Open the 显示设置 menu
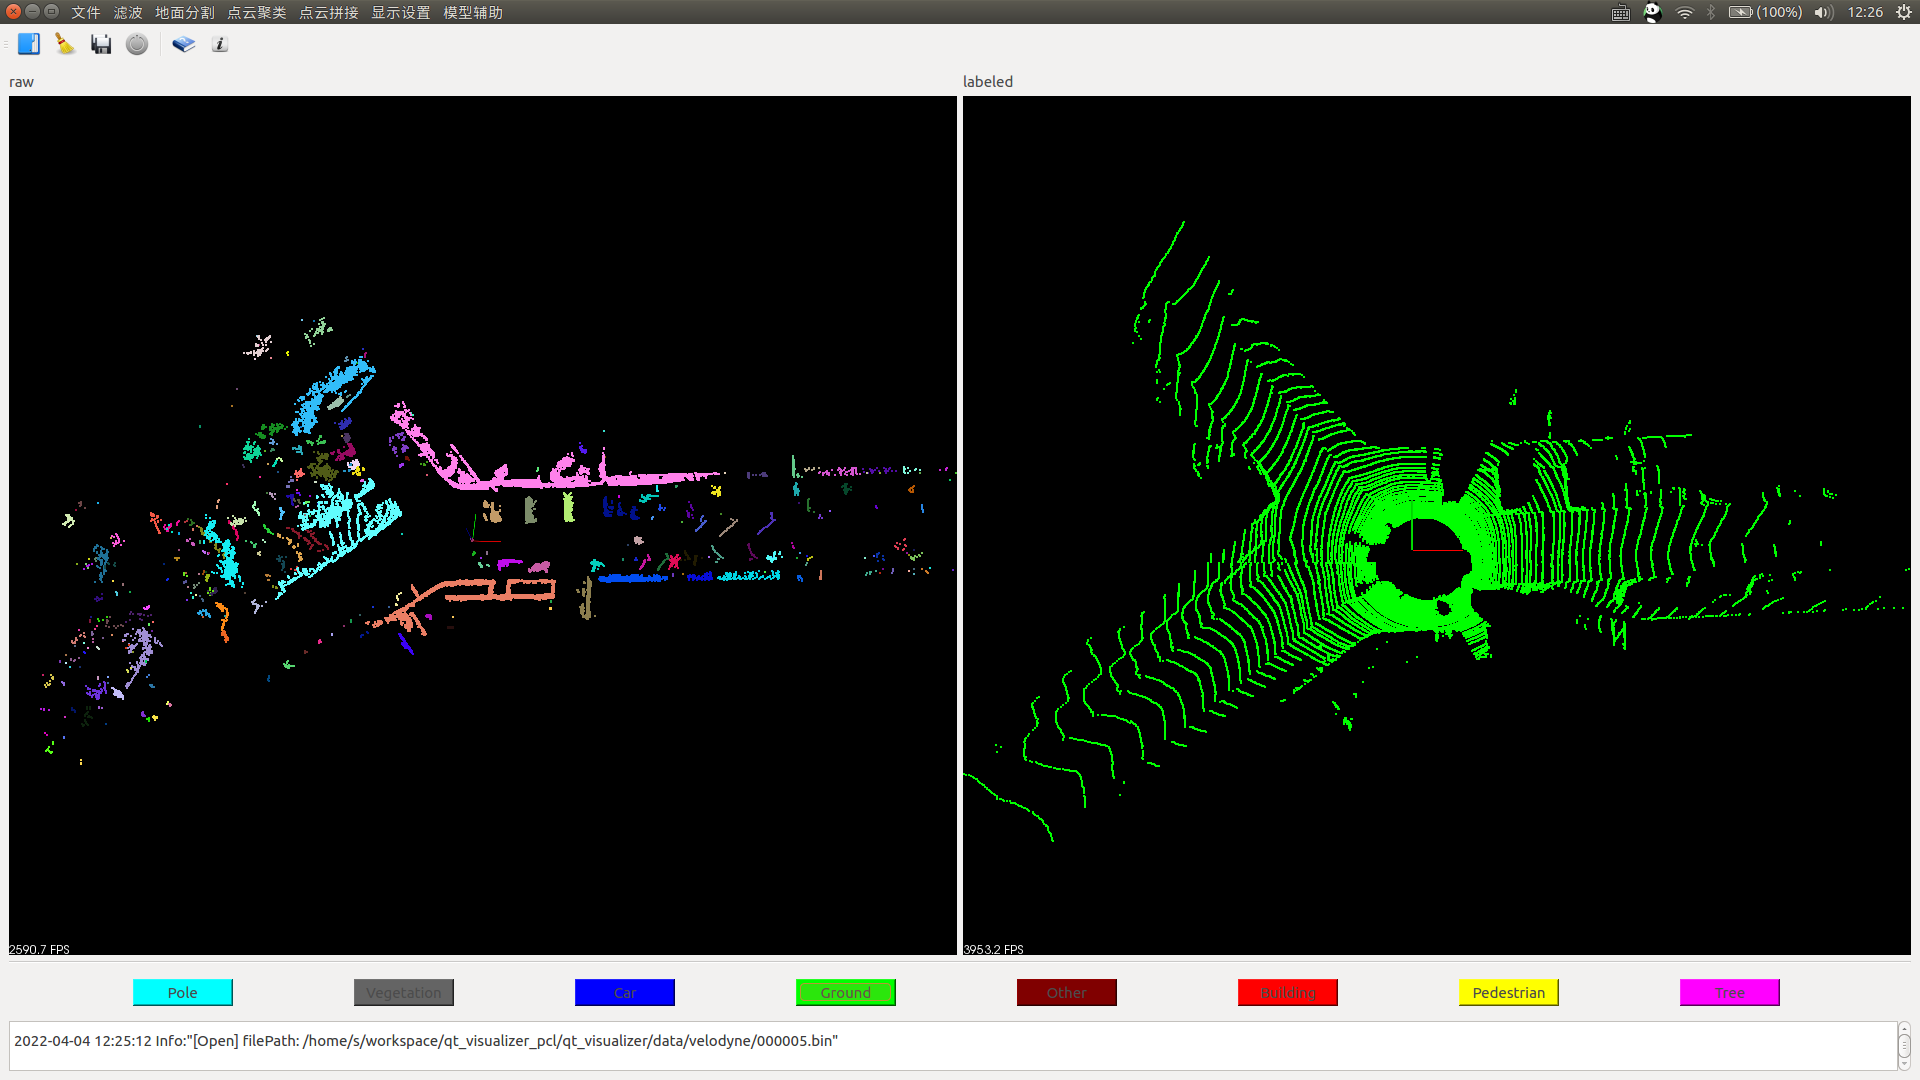 coord(400,12)
